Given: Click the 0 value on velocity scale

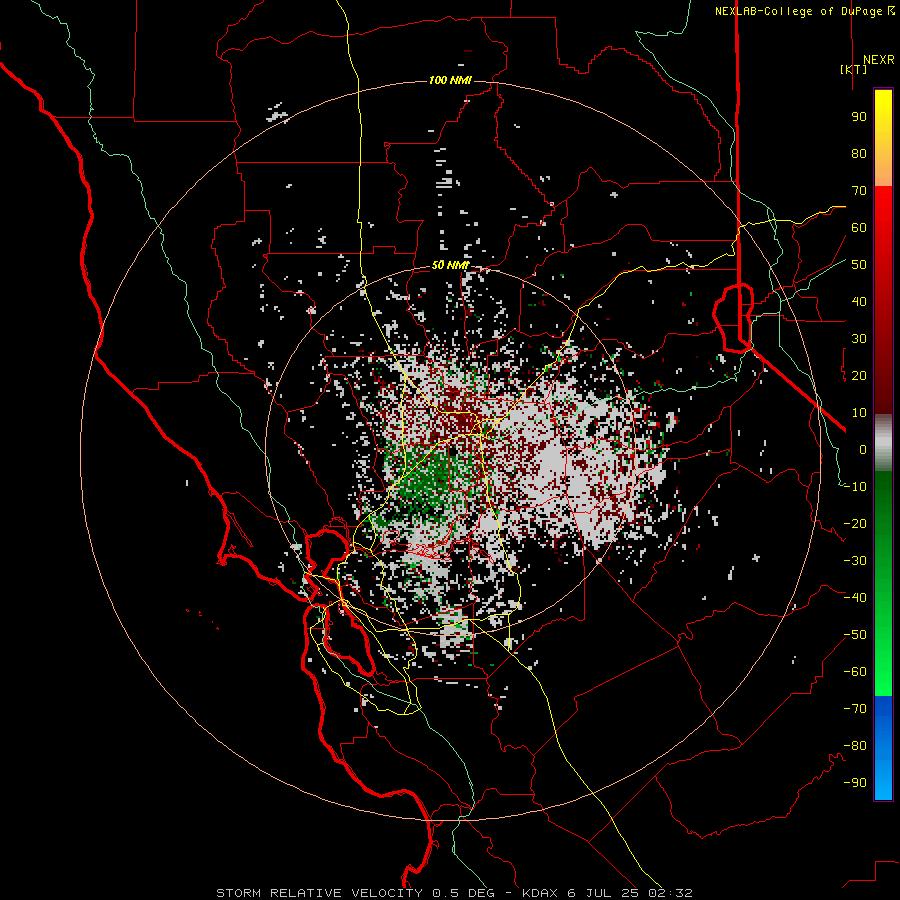Looking at the screenshot, I should [863, 449].
